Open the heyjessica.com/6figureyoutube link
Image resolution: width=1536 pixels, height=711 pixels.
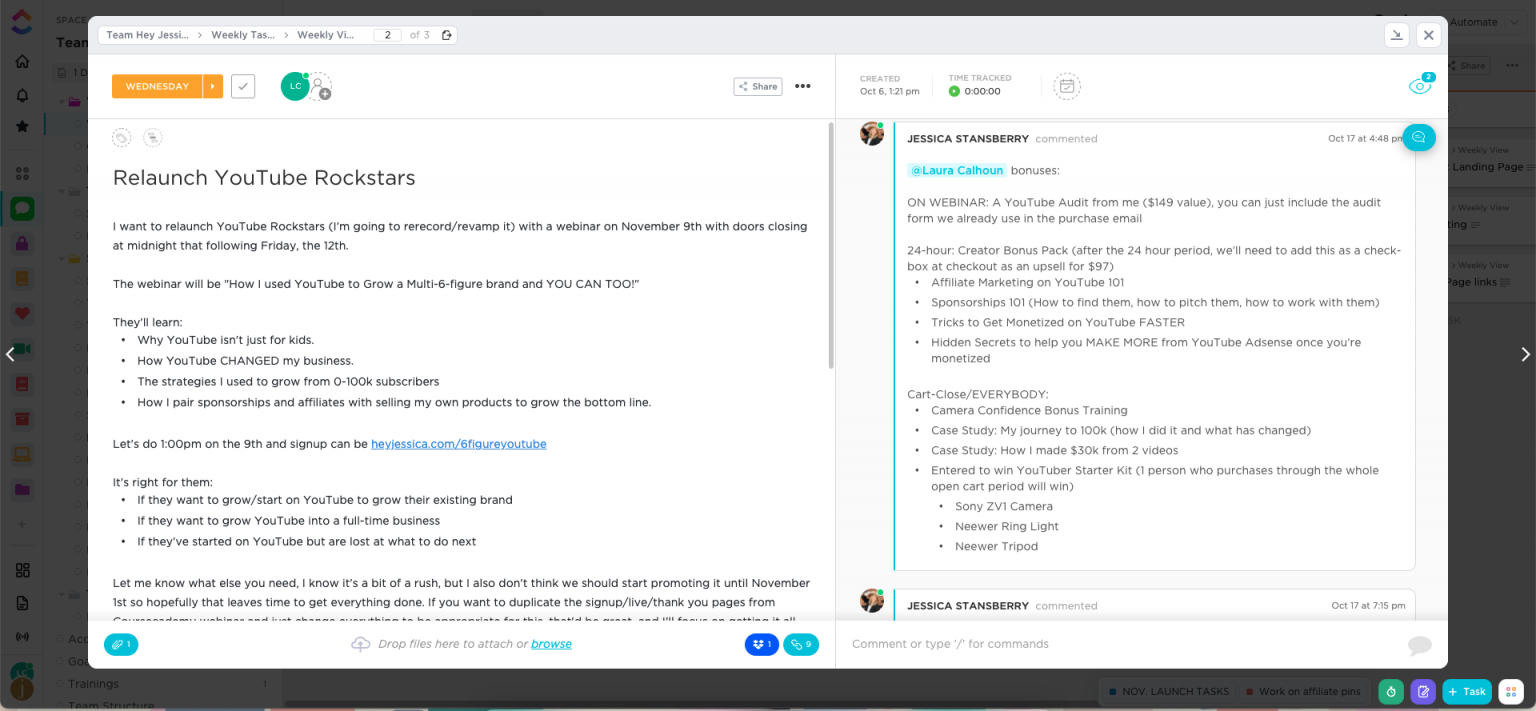(458, 444)
